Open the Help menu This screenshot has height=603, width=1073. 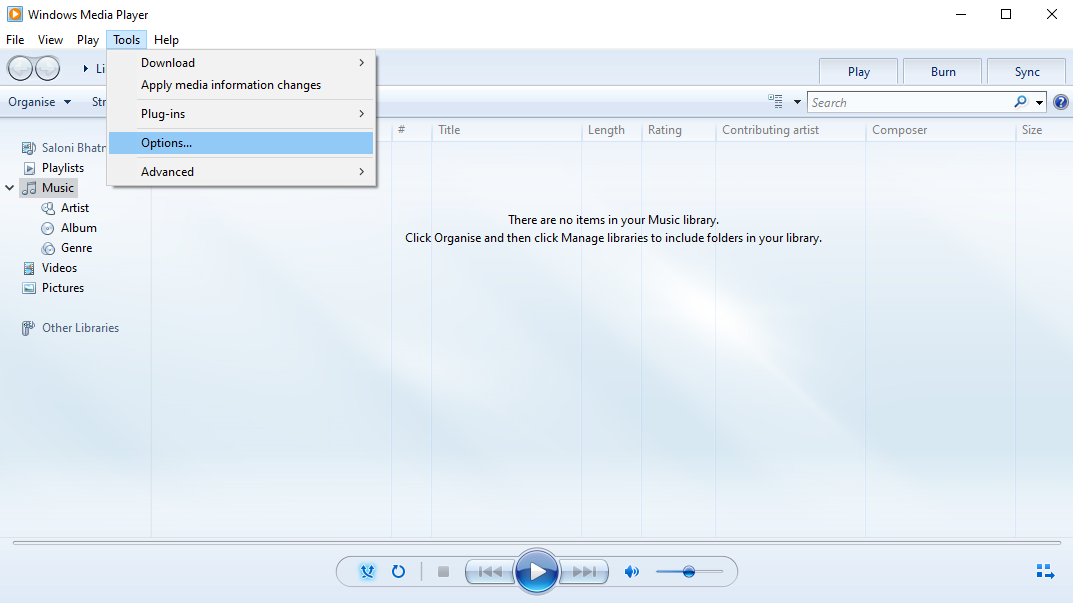pos(166,40)
